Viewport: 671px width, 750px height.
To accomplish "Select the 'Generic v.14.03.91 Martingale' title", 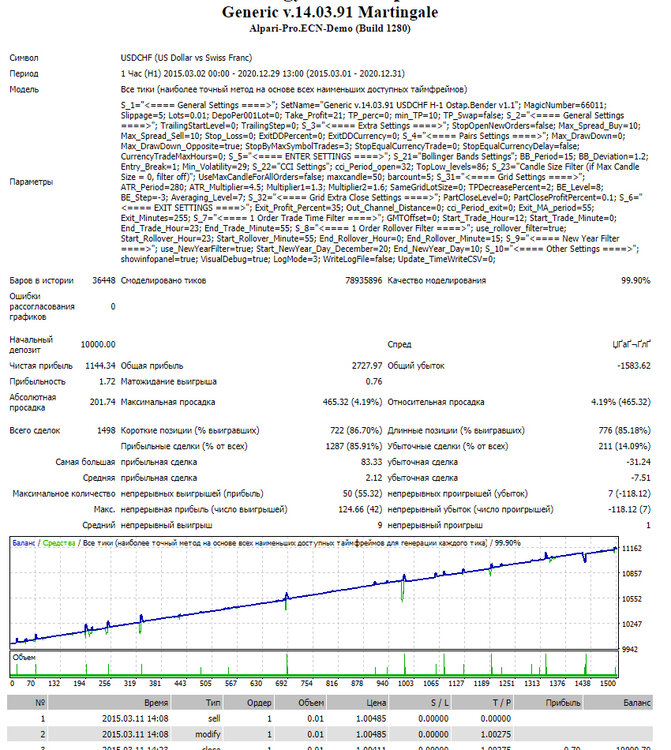I will coord(330,12).
